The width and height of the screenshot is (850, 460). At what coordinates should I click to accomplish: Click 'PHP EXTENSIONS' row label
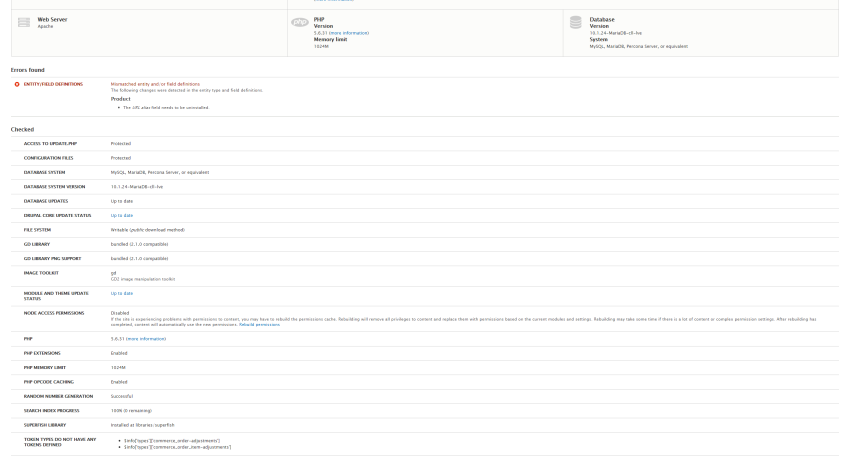pos(42,353)
